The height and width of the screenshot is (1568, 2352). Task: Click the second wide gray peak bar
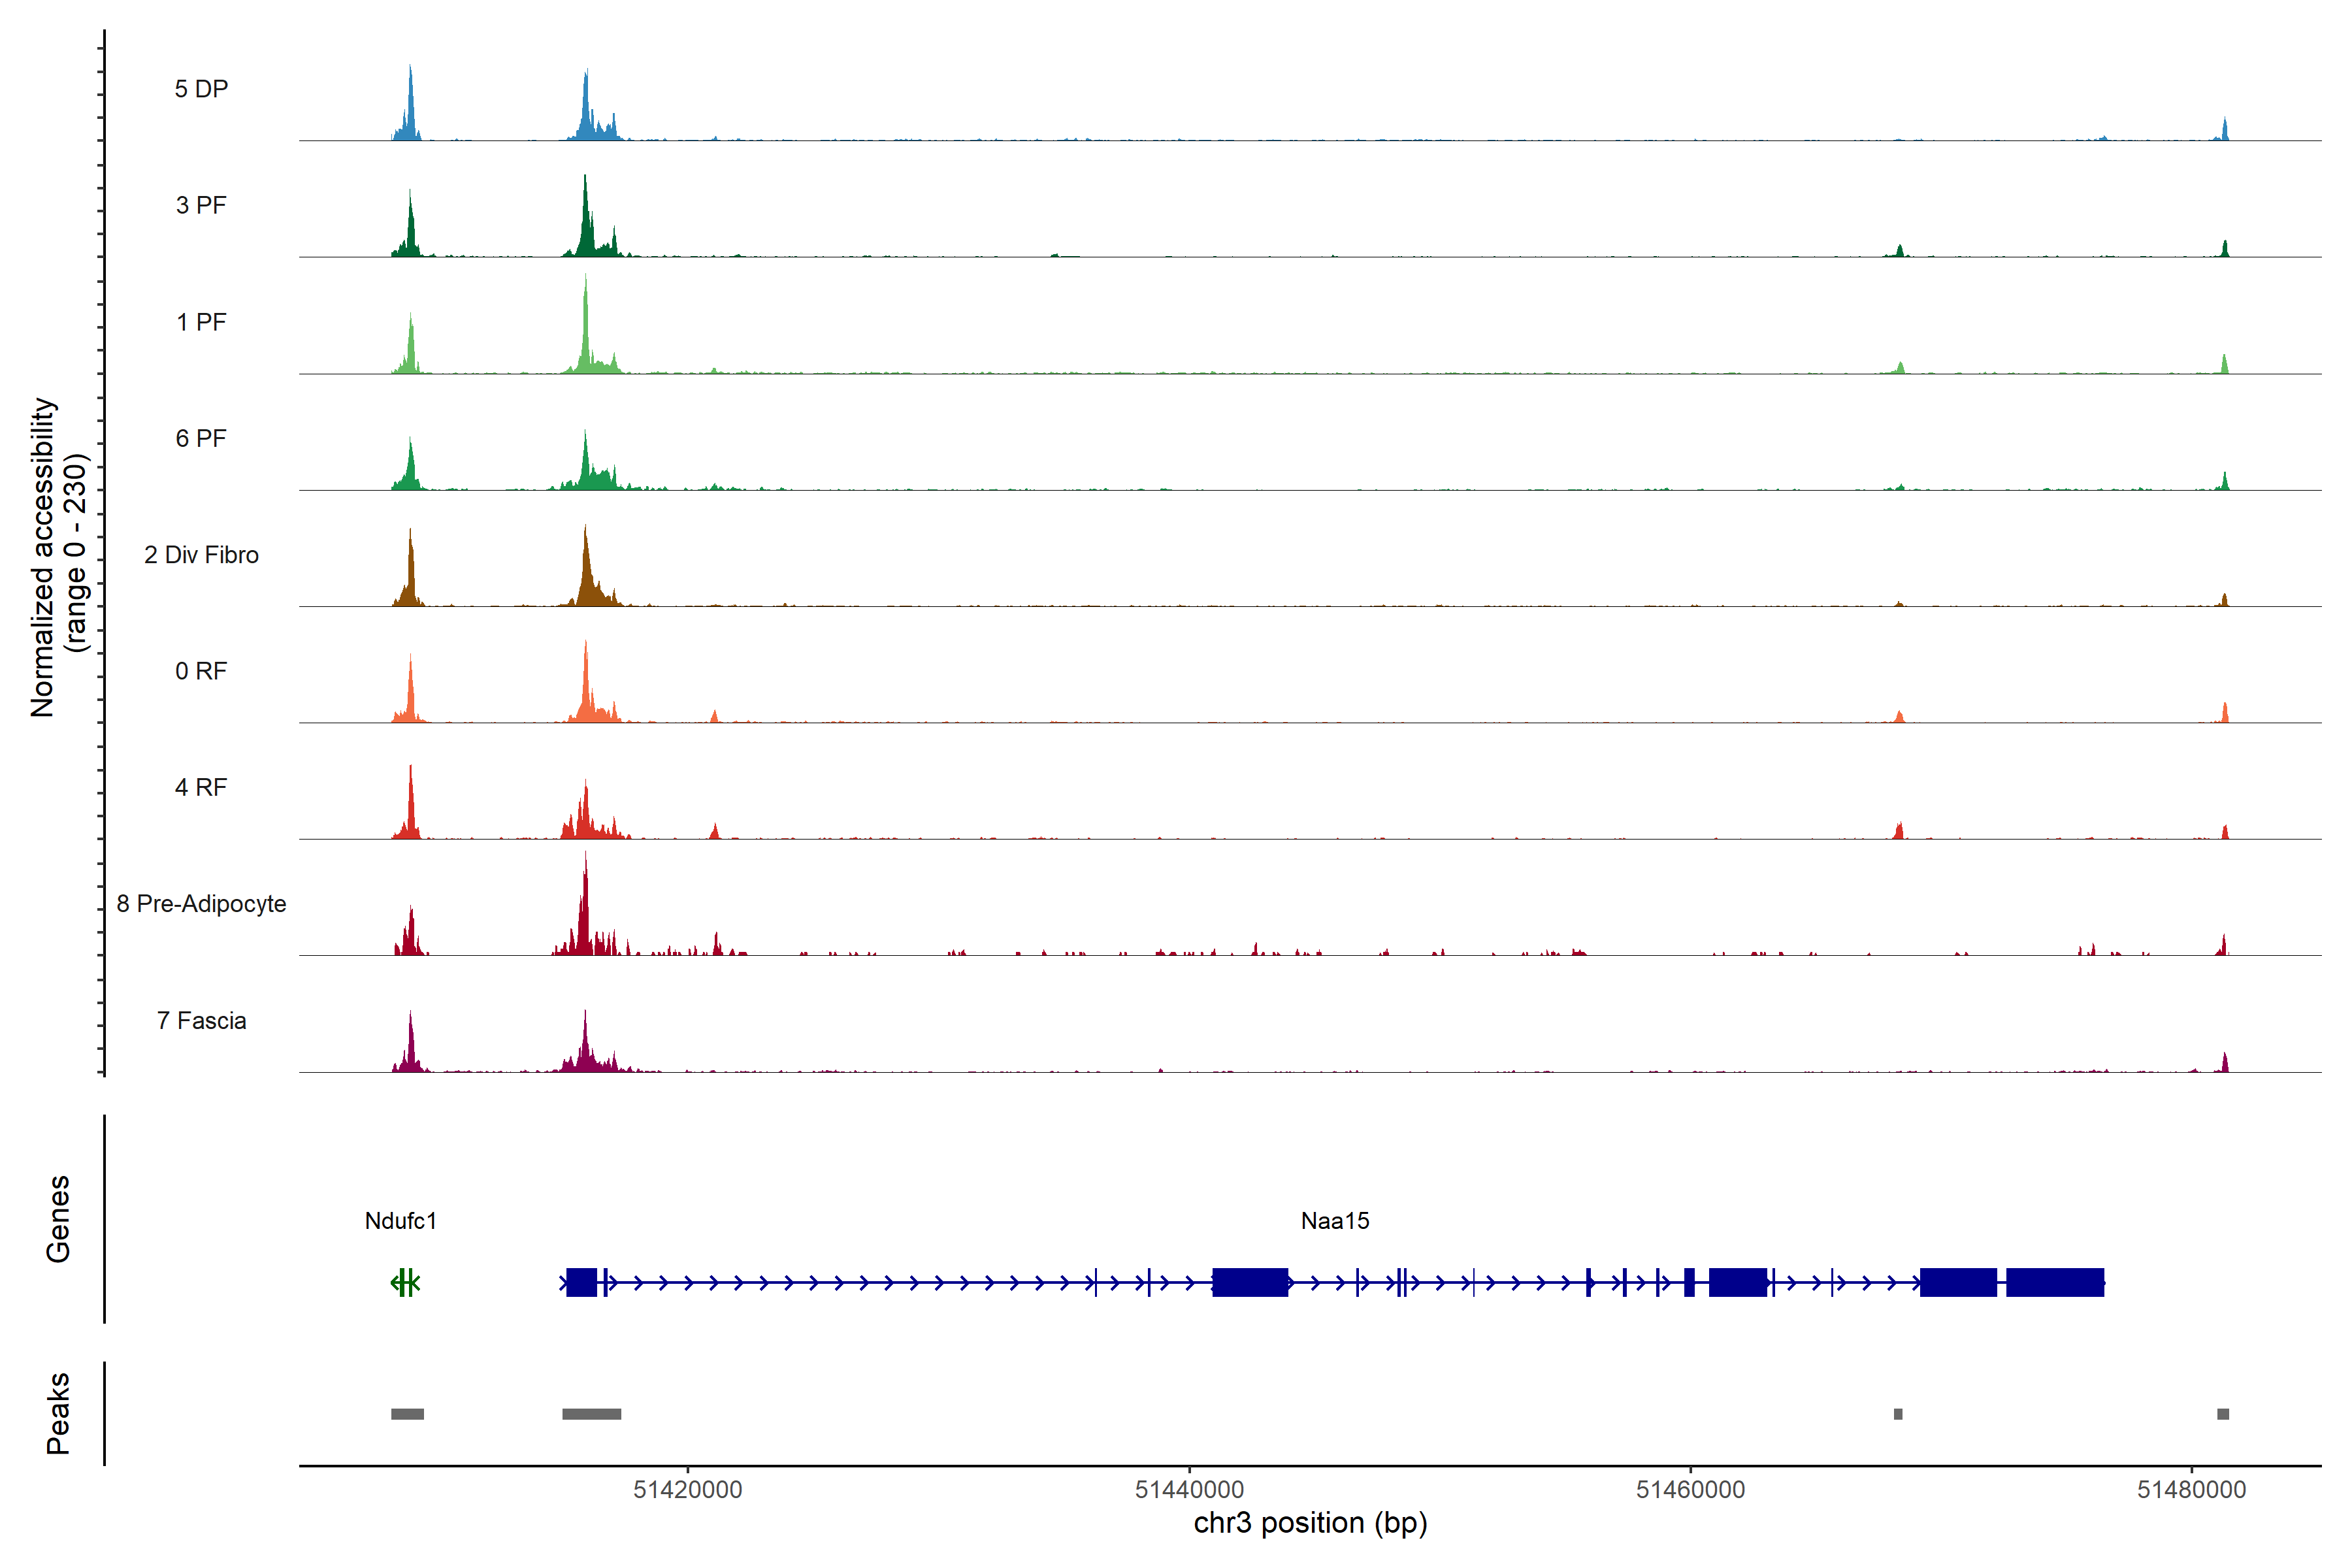tap(591, 1413)
